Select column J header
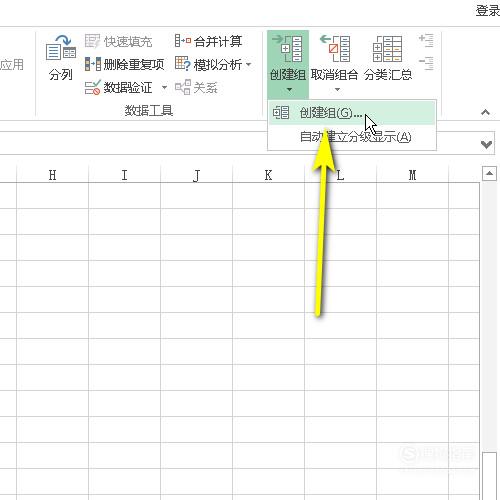Viewport: 500px width, 500px height. pos(197,175)
